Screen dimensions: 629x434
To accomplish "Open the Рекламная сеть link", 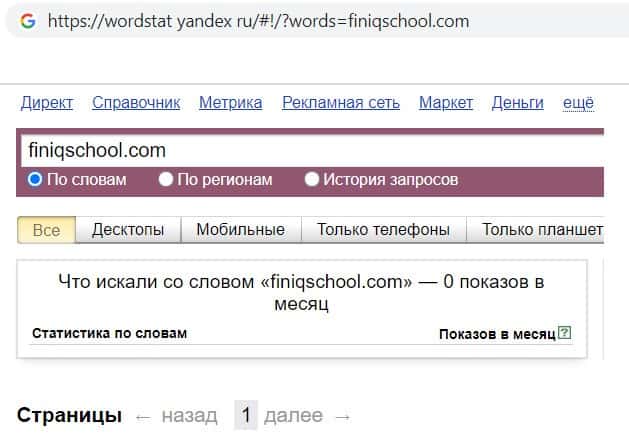I will (x=341, y=103).
